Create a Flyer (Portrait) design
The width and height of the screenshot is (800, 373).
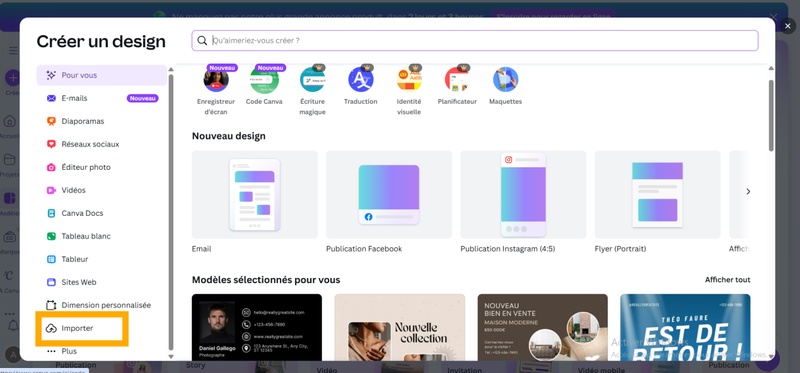click(x=658, y=194)
